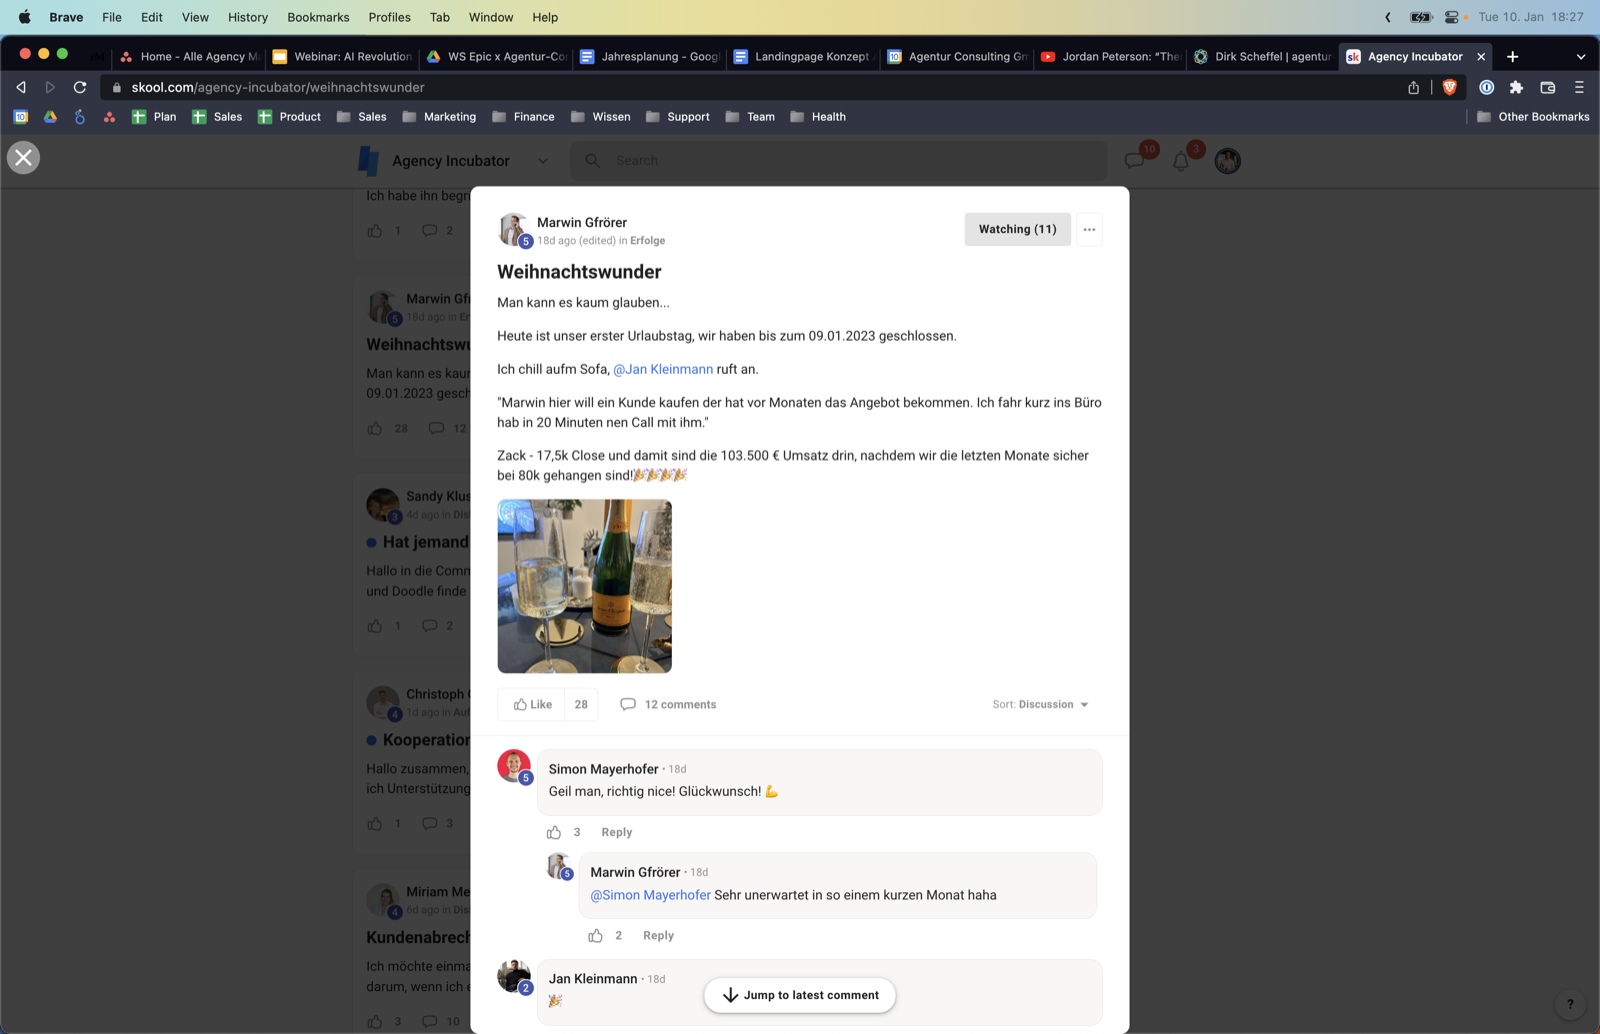Click Jump to latest comment button
The width and height of the screenshot is (1600, 1034).
tap(800, 995)
